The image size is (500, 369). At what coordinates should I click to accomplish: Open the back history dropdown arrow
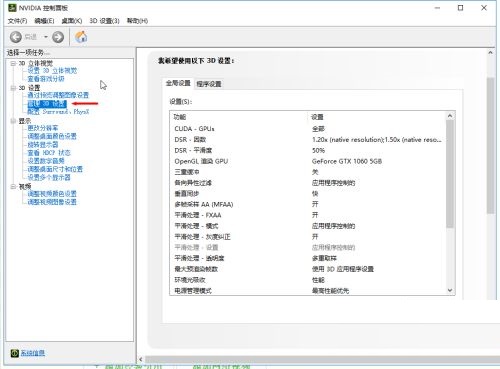tap(46, 37)
